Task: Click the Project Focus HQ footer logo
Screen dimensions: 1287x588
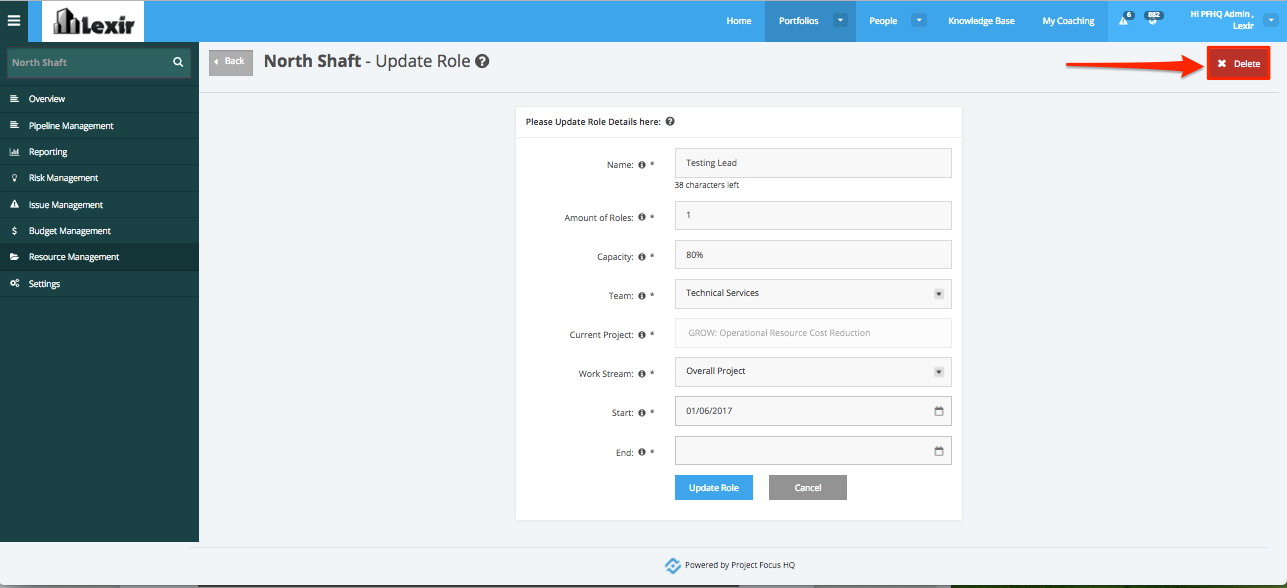Action: 673,565
